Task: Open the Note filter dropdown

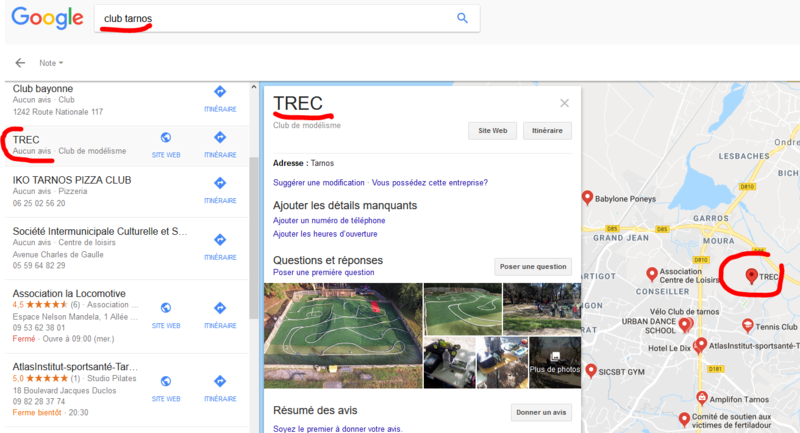Action: tap(51, 63)
